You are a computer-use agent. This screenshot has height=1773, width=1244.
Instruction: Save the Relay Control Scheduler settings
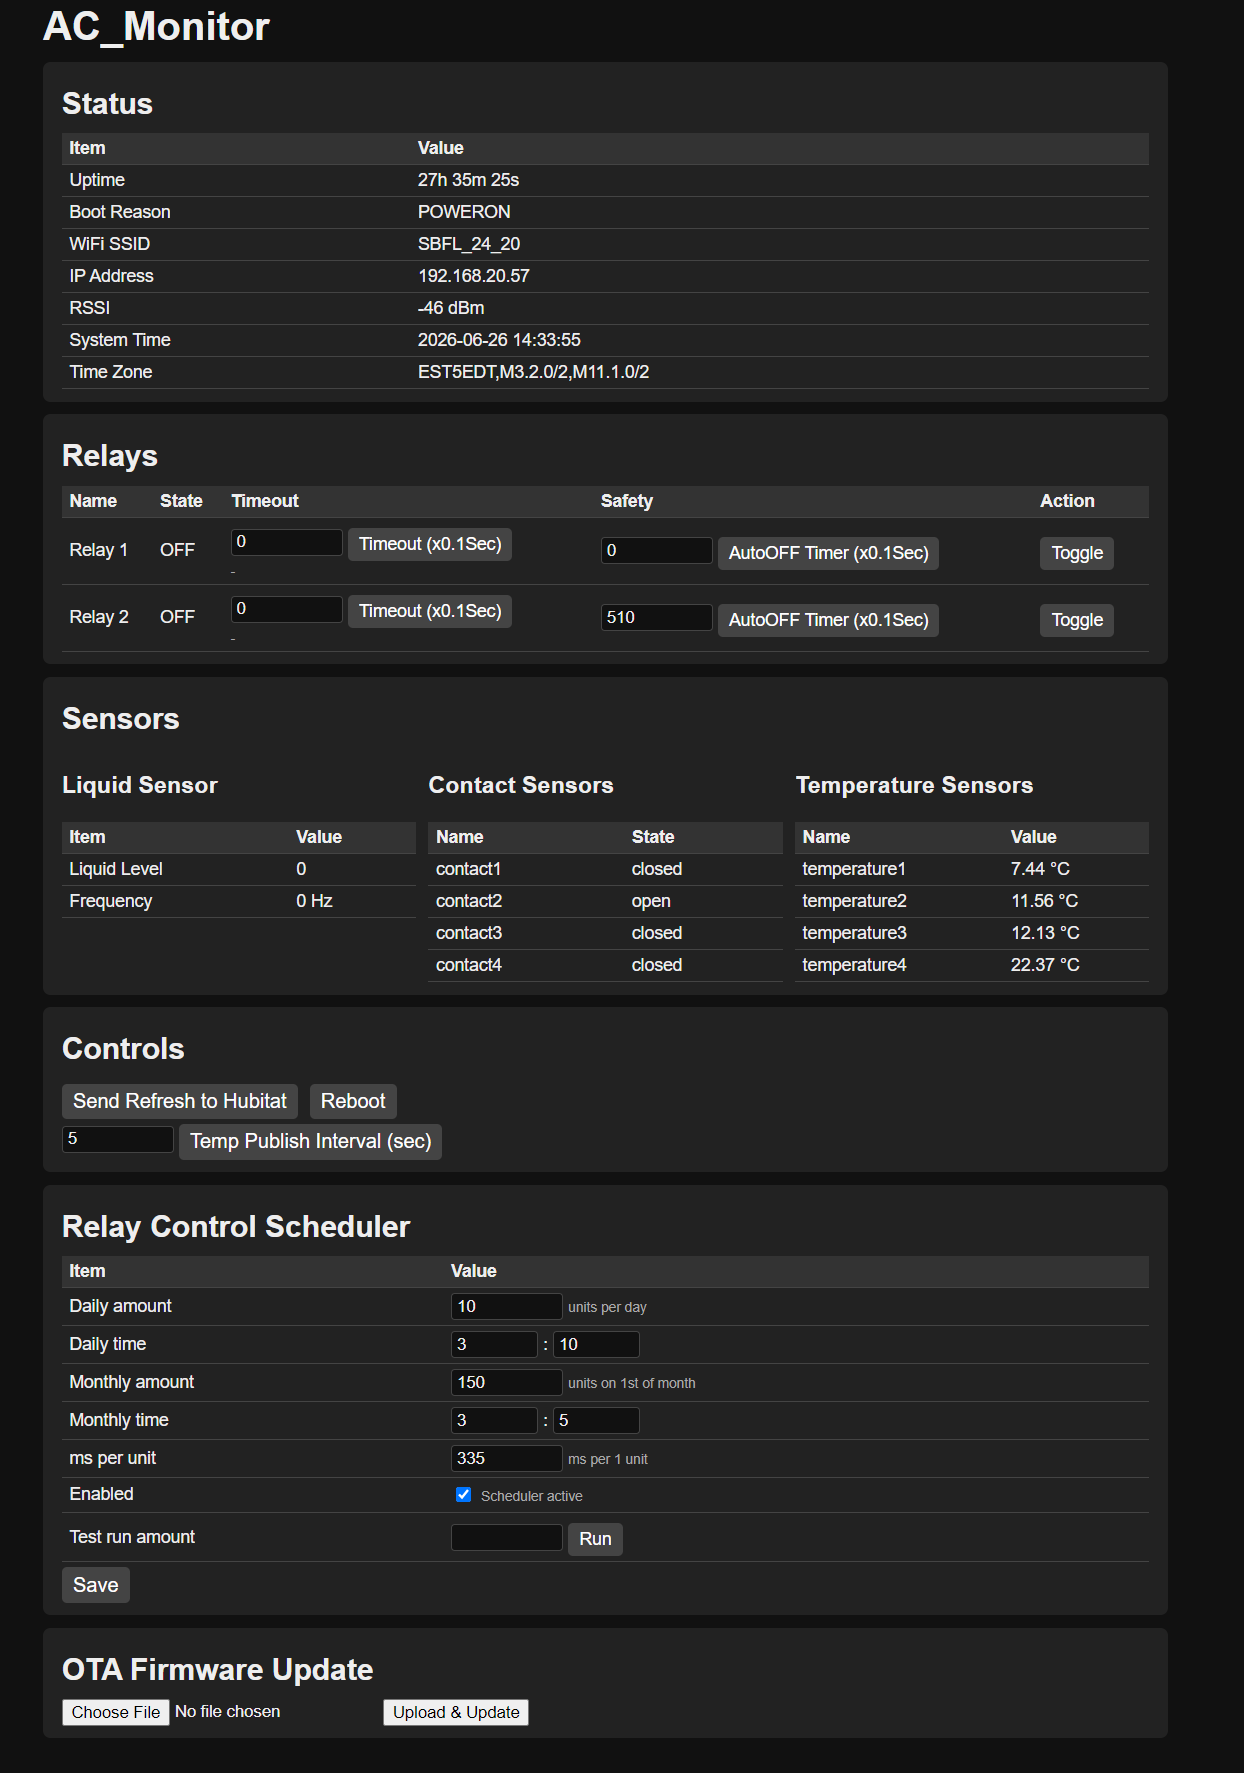click(96, 1585)
